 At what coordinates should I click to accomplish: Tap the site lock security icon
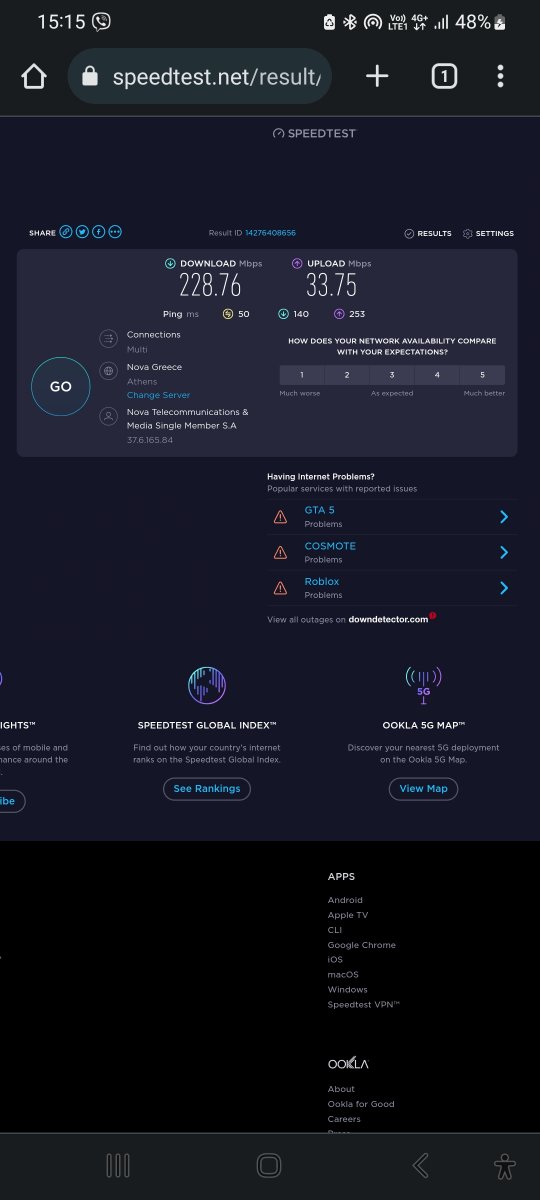90,76
